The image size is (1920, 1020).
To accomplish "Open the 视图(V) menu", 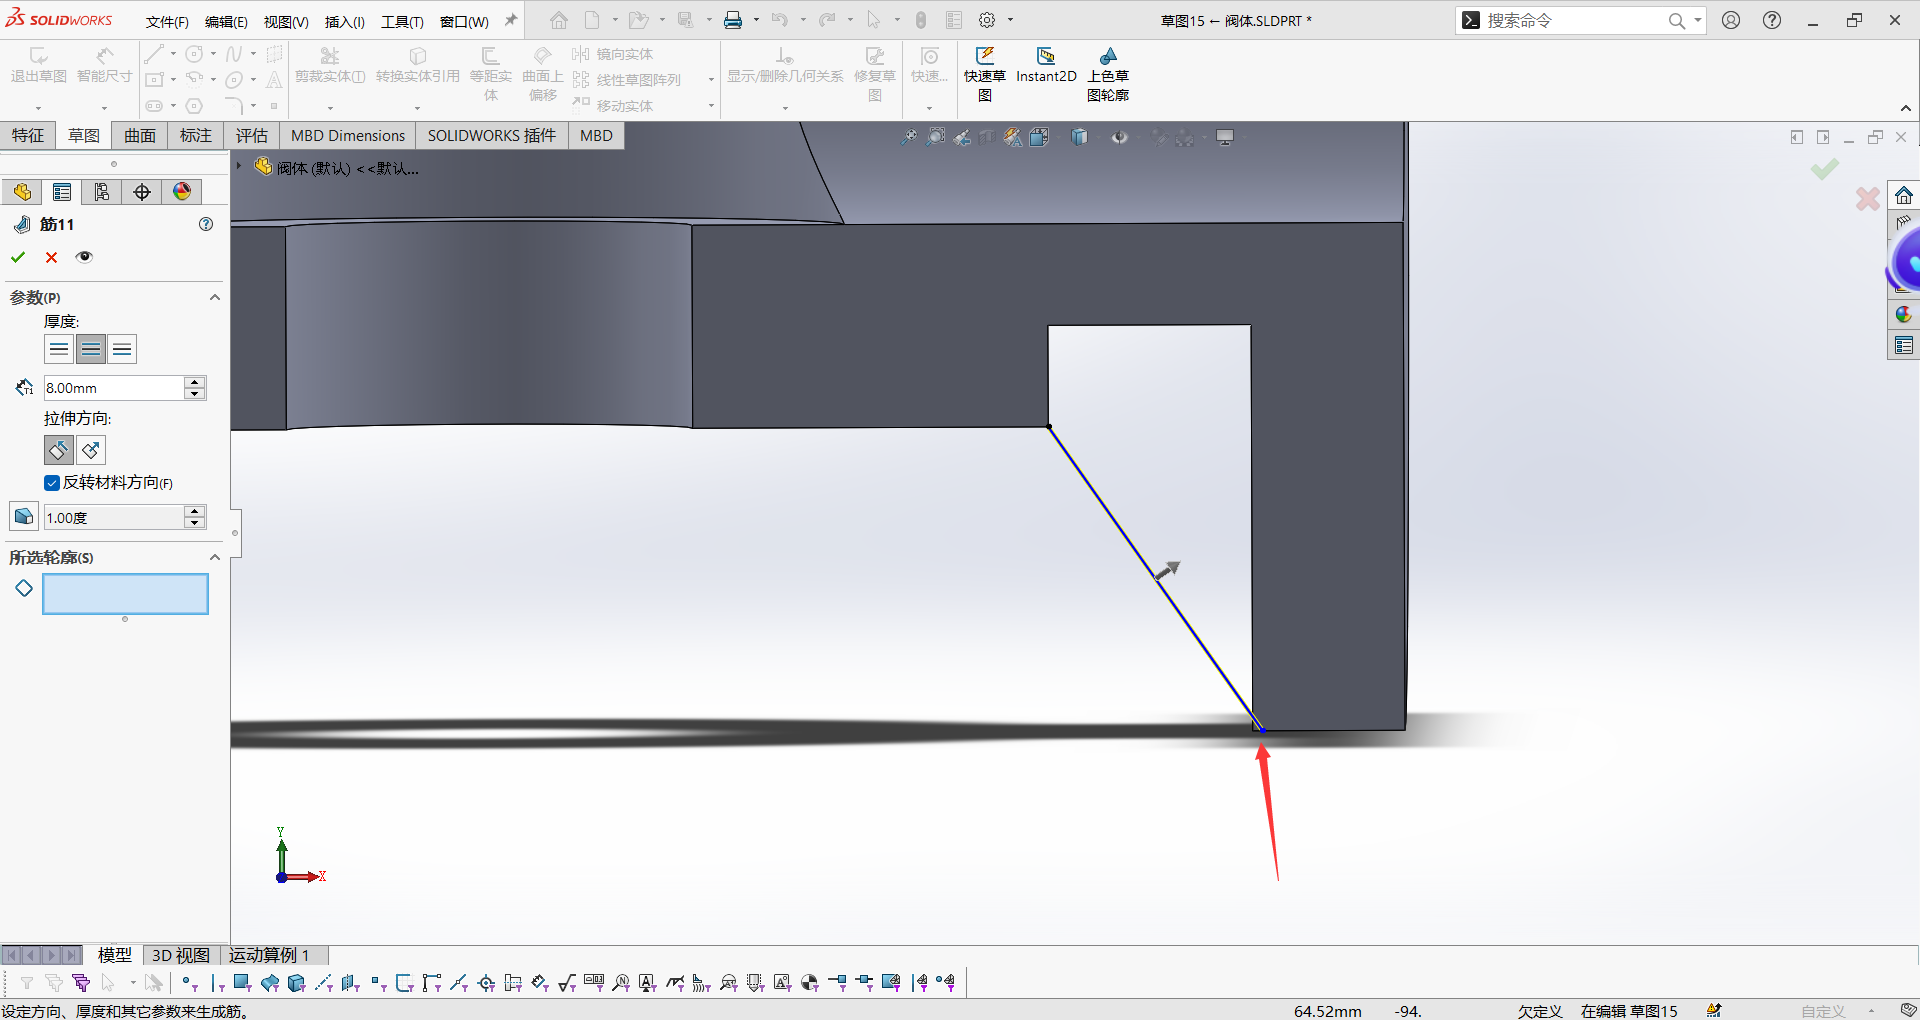I will [x=286, y=21].
